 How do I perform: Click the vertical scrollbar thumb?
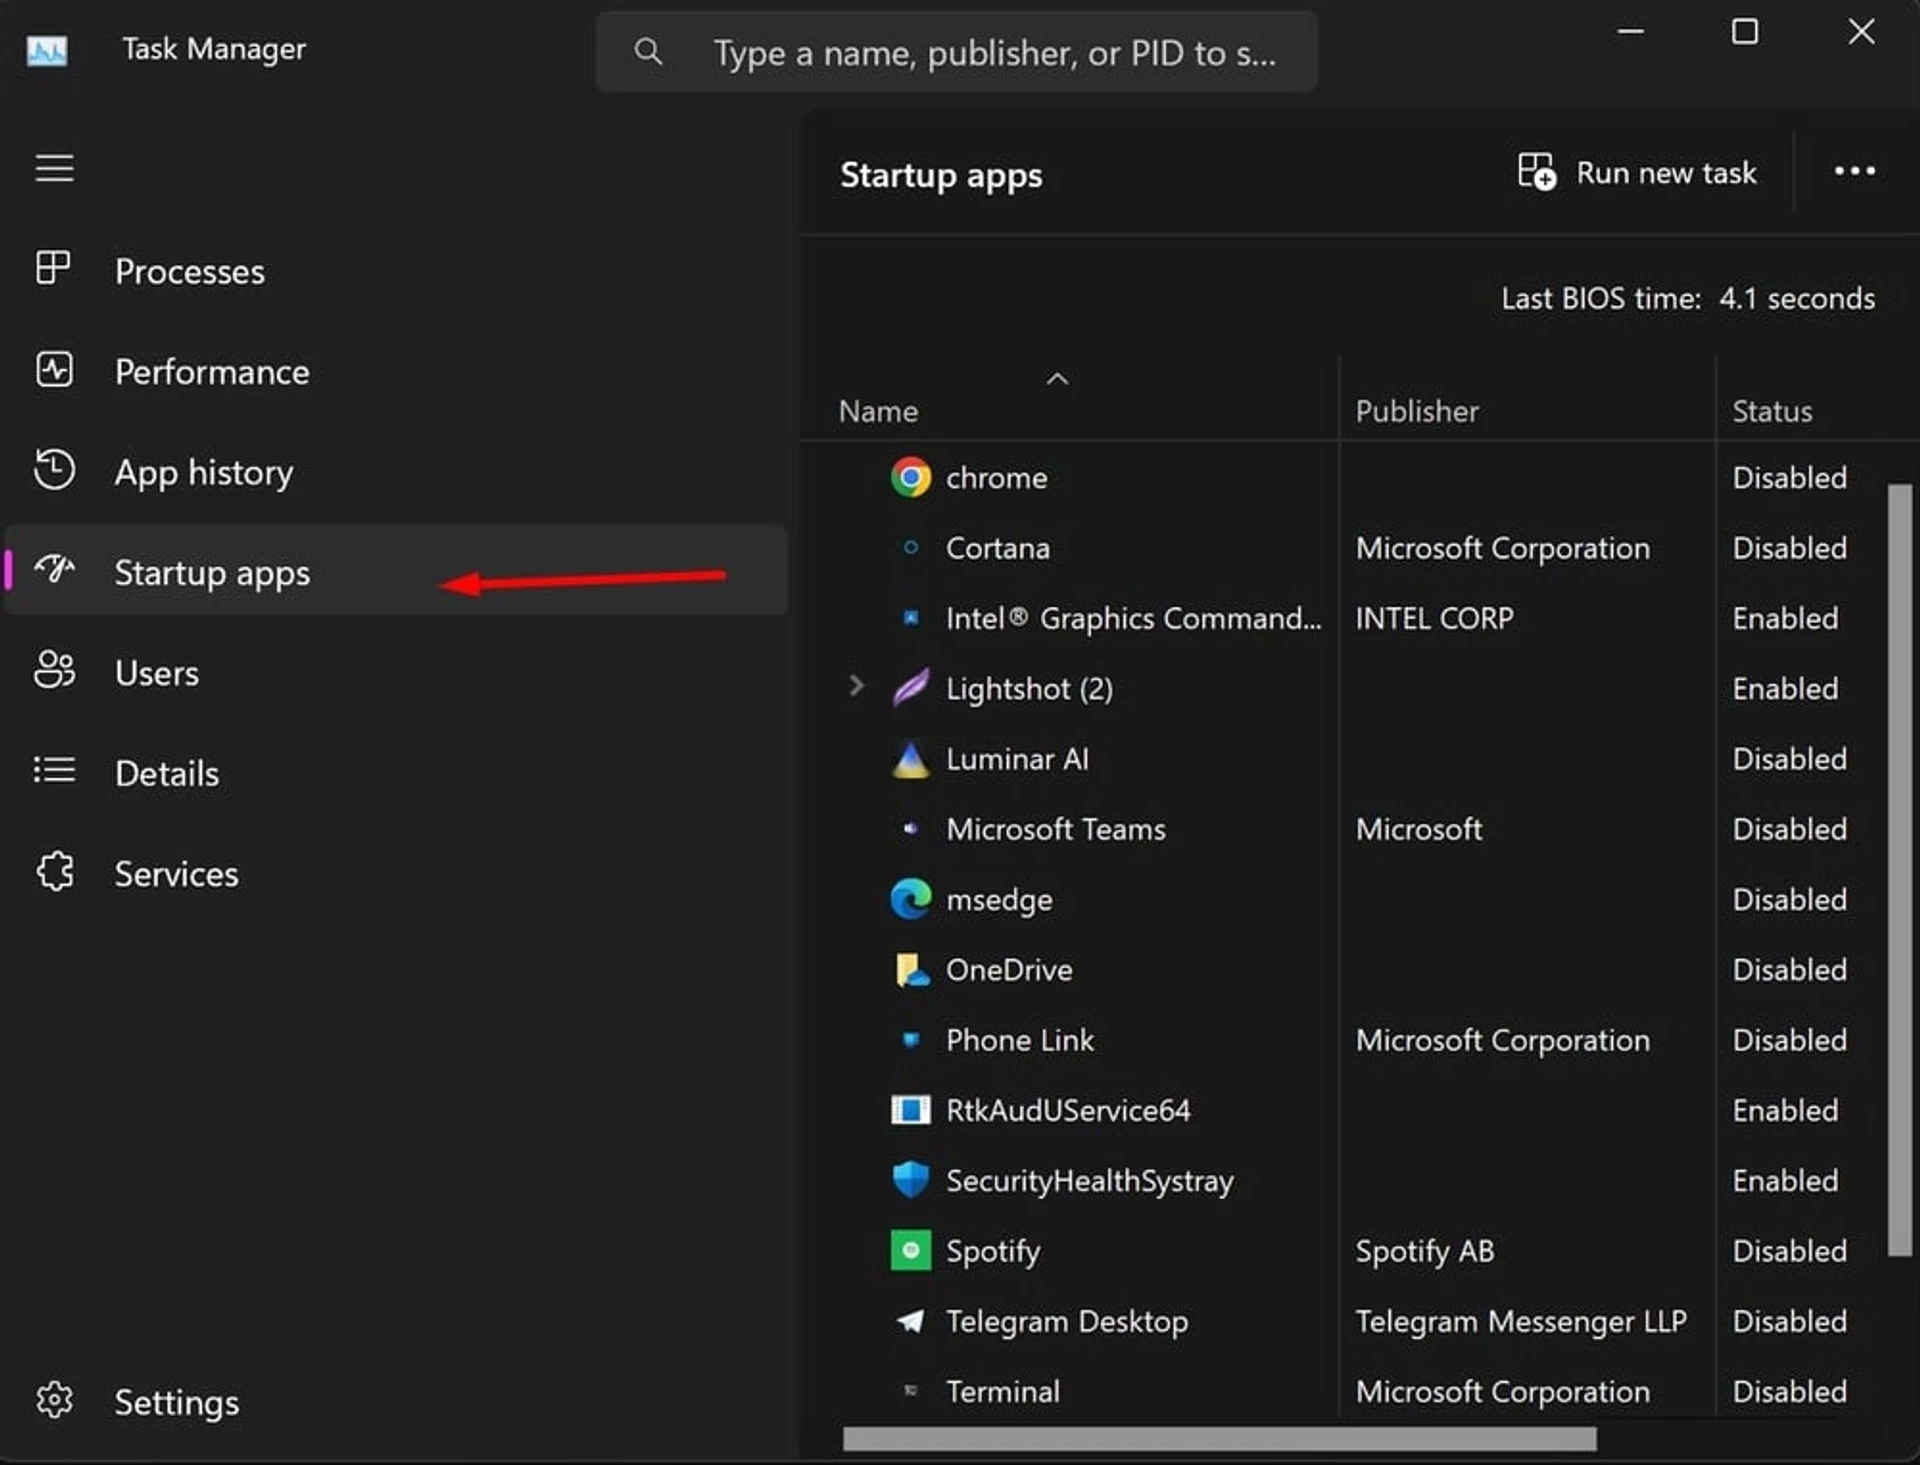(1899, 870)
